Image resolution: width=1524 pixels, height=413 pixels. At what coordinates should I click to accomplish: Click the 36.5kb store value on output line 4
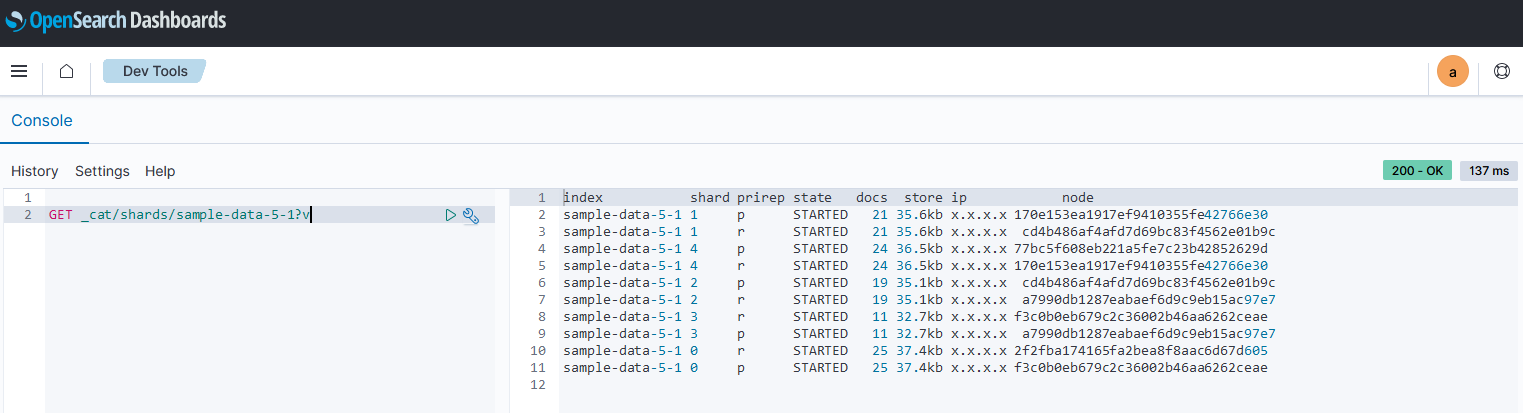coord(920,249)
